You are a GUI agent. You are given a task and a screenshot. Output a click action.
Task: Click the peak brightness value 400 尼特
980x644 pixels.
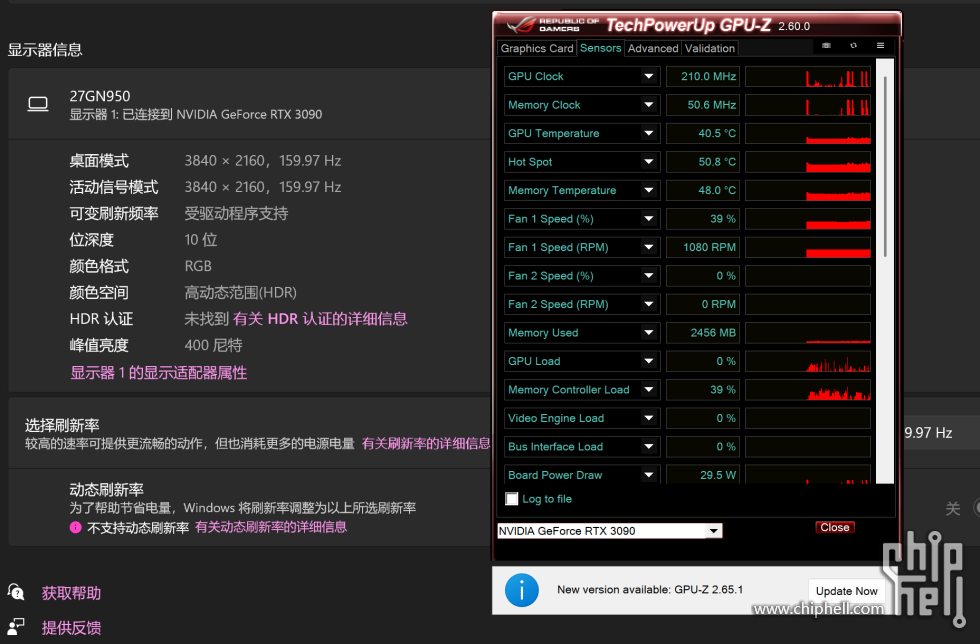pos(213,345)
